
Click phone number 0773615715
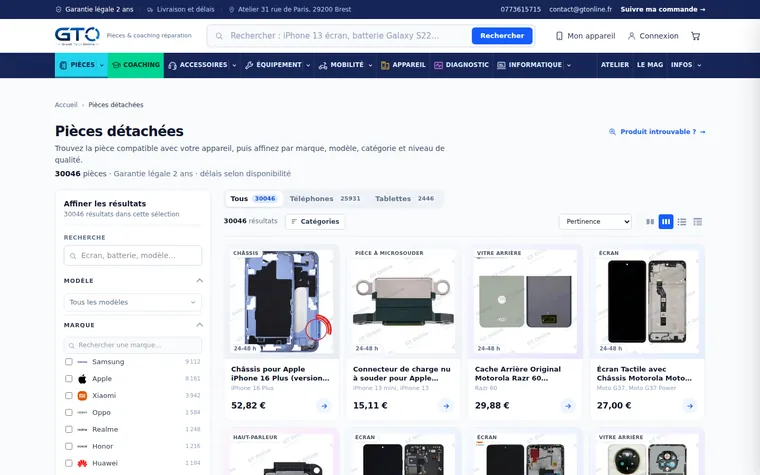coord(521,9)
